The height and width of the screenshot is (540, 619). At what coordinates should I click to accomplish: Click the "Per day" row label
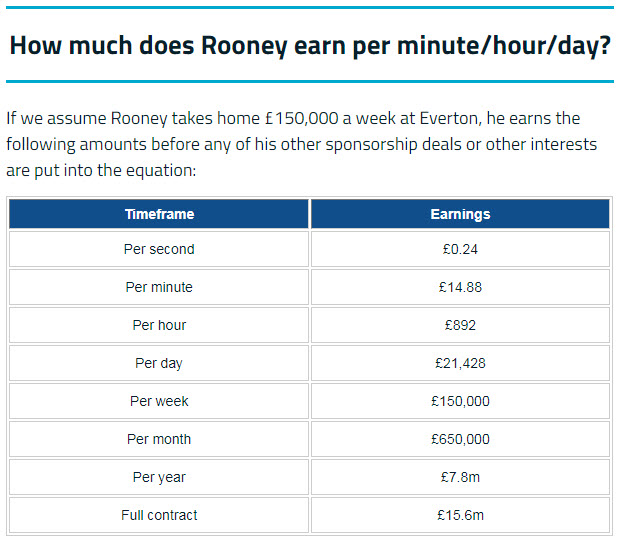pyautogui.click(x=159, y=363)
